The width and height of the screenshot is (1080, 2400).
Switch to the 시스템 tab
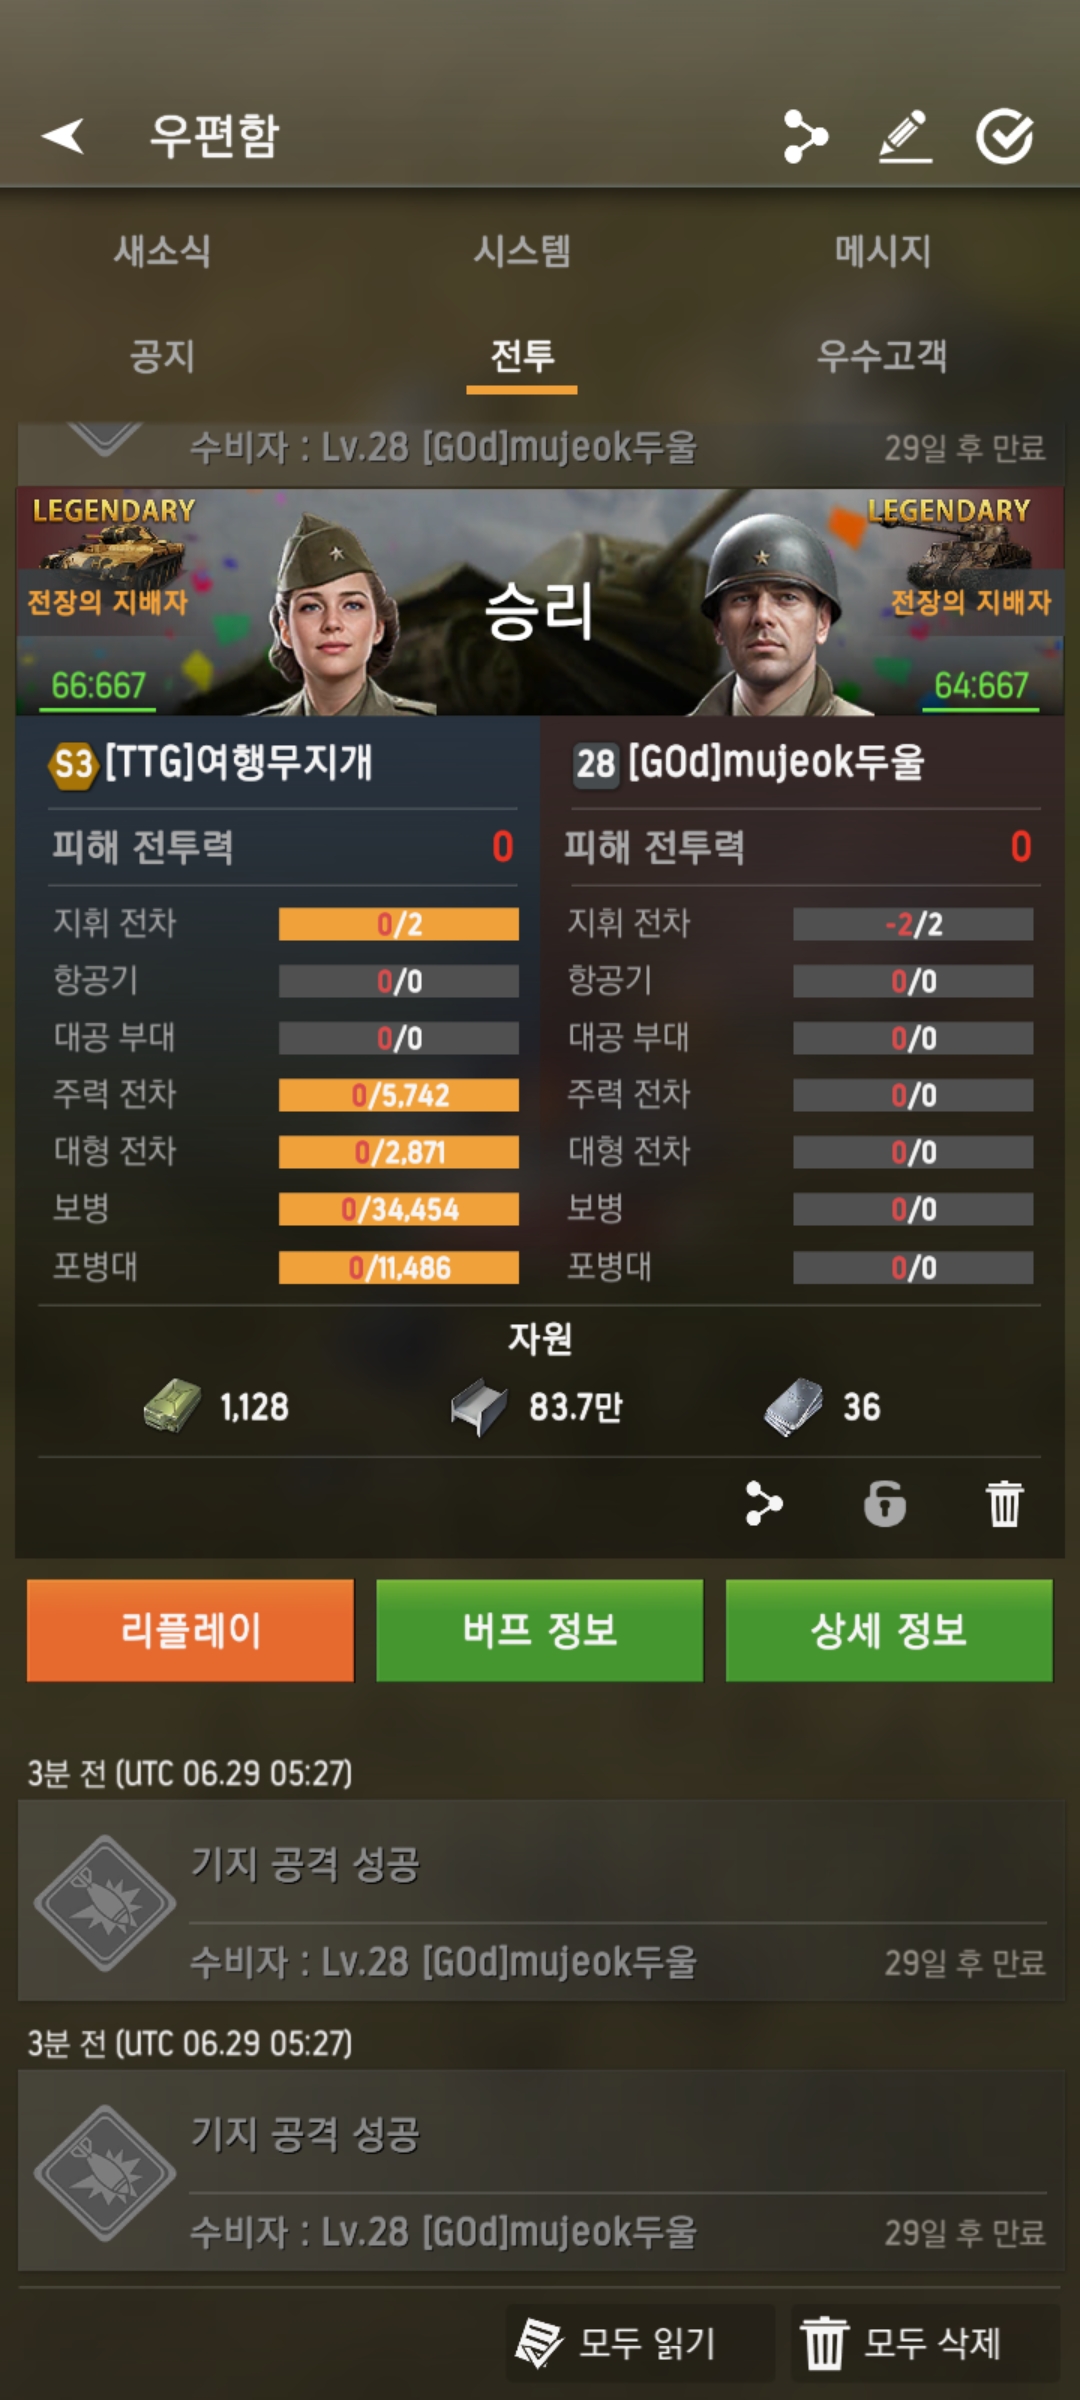point(522,251)
